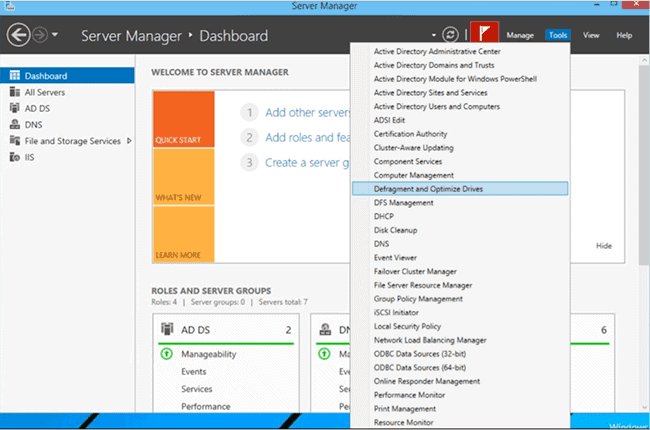This screenshot has height=430, width=650.
Task: Click the AD DS sidebar icon
Action: coord(15,108)
